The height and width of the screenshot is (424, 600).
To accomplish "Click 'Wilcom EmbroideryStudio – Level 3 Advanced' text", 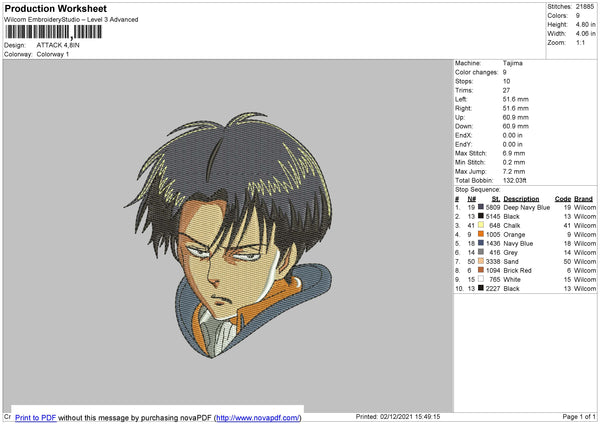I will (x=71, y=20).
